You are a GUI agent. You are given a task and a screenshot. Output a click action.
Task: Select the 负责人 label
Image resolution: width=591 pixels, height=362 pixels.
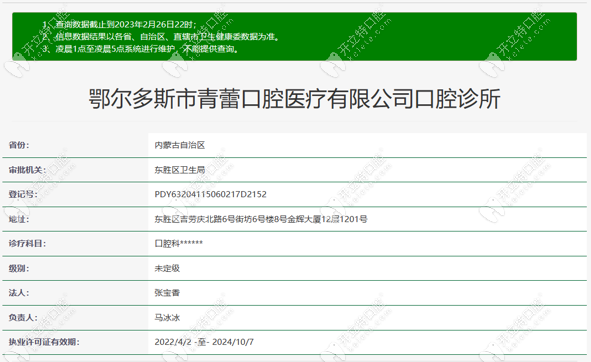click(x=23, y=318)
